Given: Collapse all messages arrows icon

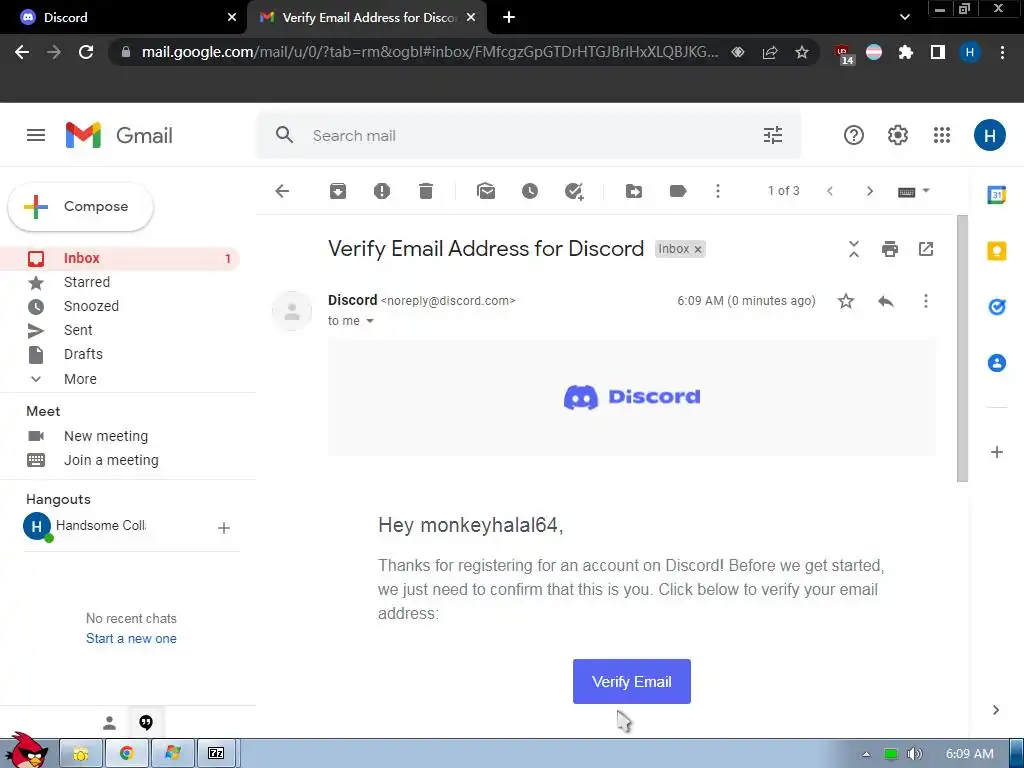Looking at the screenshot, I should click(854, 249).
